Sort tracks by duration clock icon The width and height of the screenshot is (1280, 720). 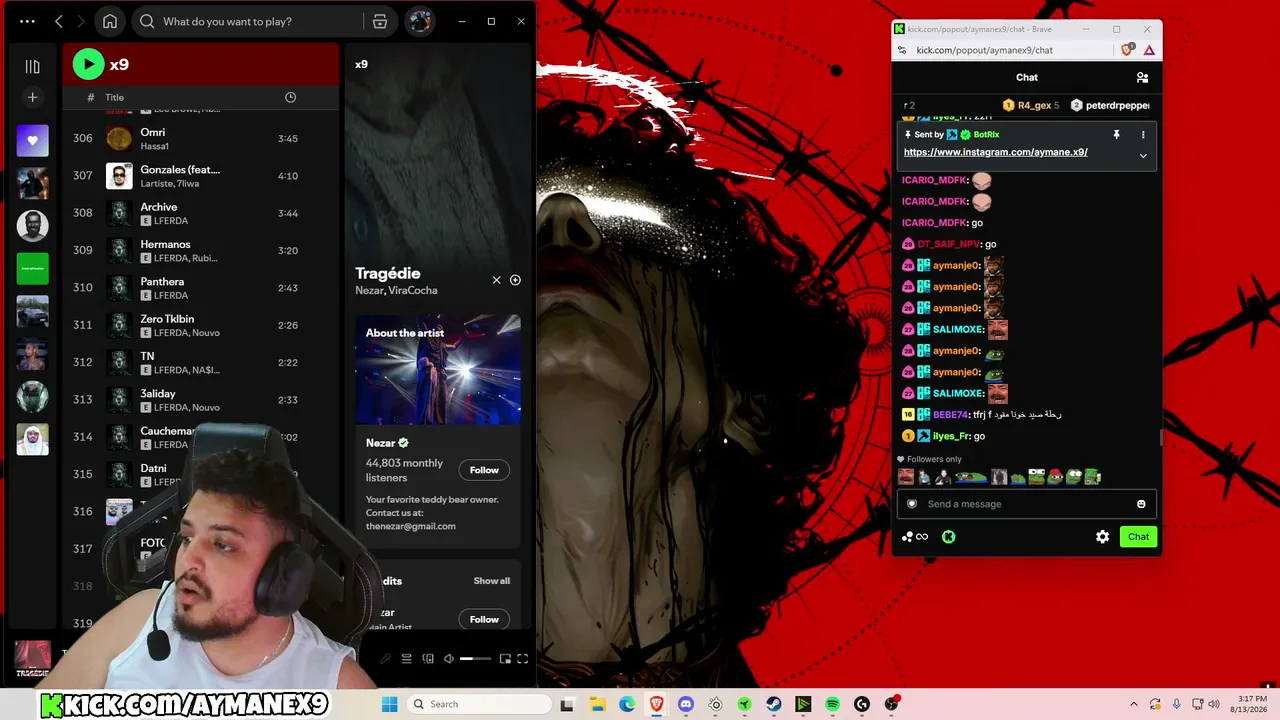point(290,97)
